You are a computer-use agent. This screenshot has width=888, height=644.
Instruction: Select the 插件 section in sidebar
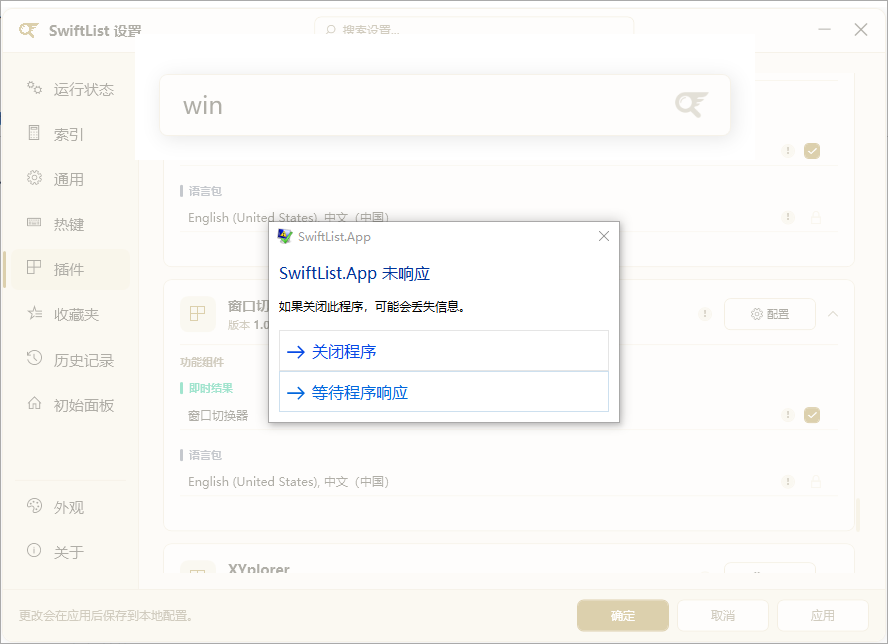click(x=71, y=269)
